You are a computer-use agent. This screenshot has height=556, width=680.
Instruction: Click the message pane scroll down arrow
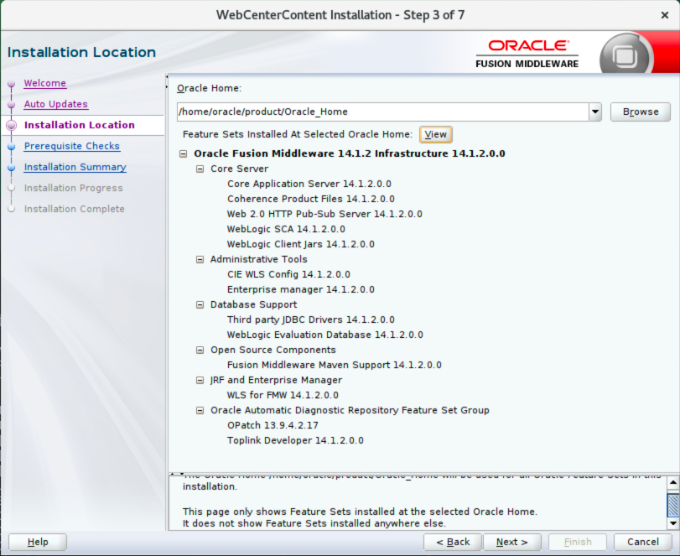[x=673, y=523]
